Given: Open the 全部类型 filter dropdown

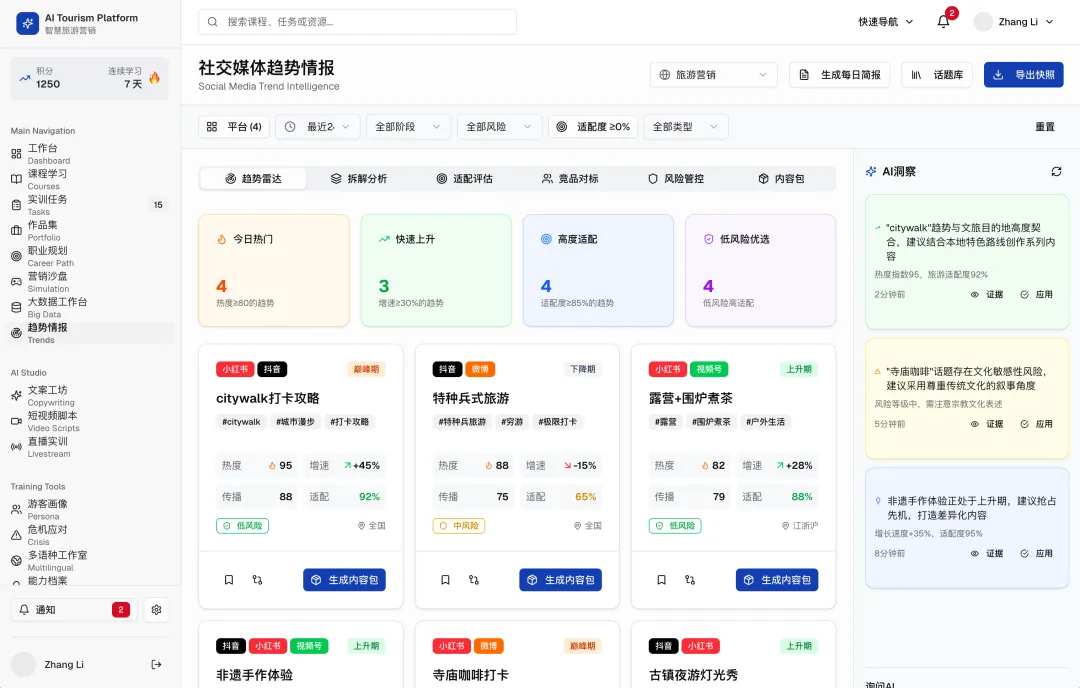Looking at the screenshot, I should pyautogui.click(x=686, y=127).
